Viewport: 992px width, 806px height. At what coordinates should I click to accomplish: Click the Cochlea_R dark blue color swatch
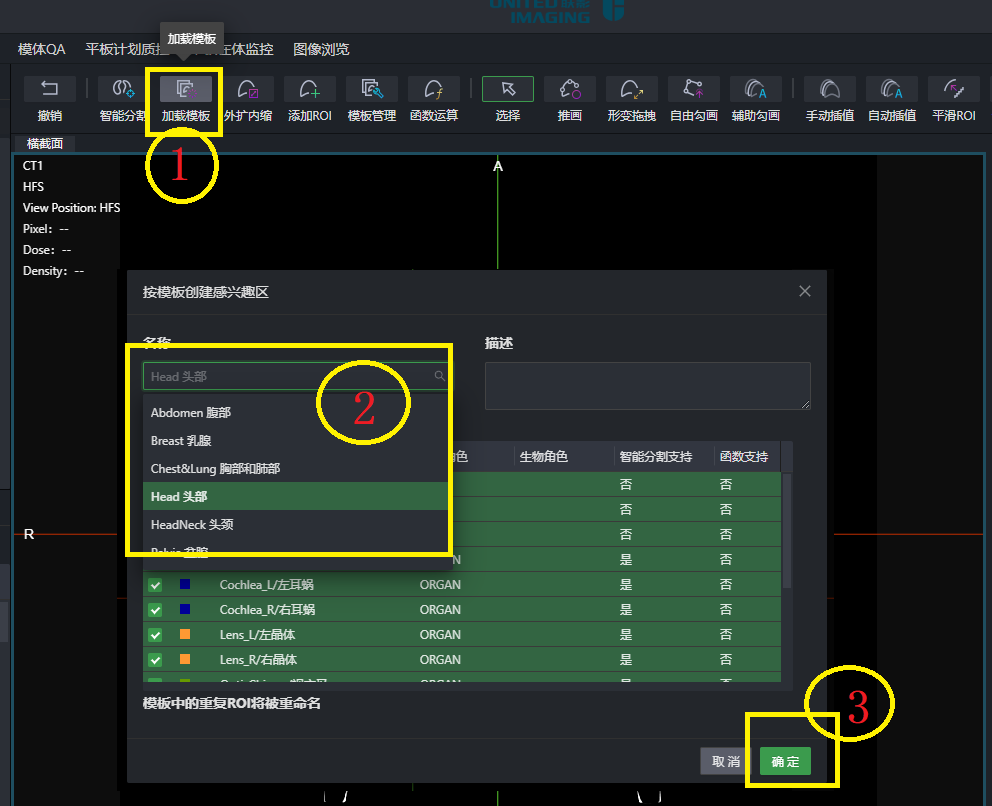point(185,609)
